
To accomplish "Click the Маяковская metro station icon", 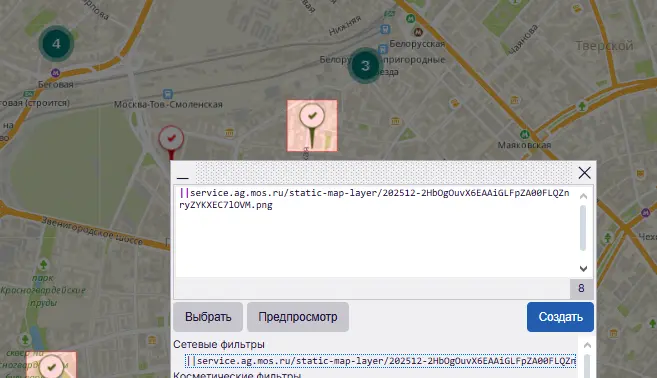I will tap(524, 135).
